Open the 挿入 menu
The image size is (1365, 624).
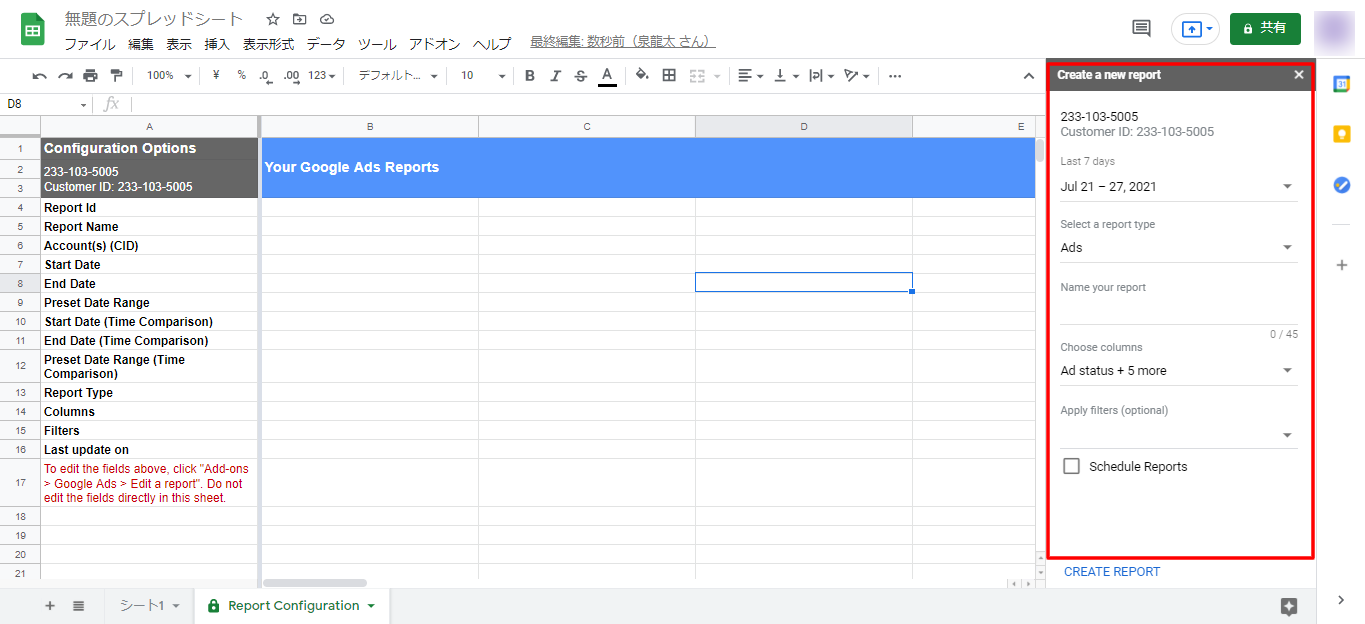pyautogui.click(x=217, y=44)
